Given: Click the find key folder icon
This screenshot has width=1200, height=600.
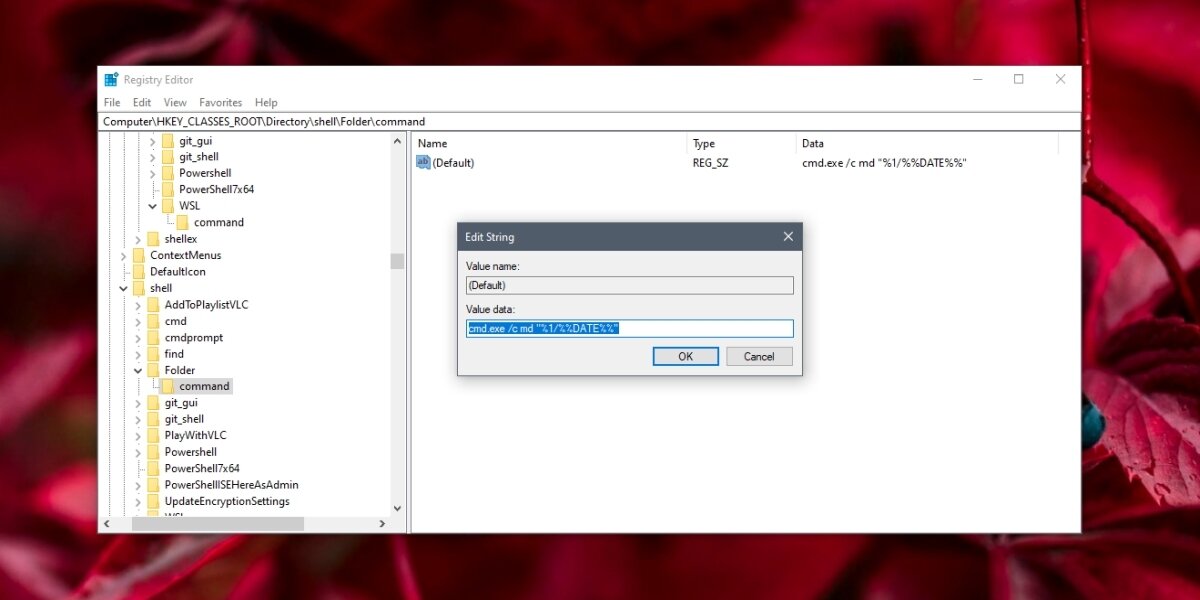Looking at the screenshot, I should 153,353.
